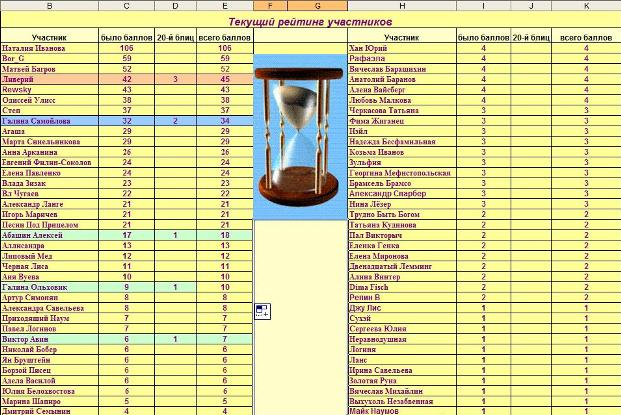Select the cell 'Черная Лиса'
The height and width of the screenshot is (415, 621).
(x=50, y=266)
